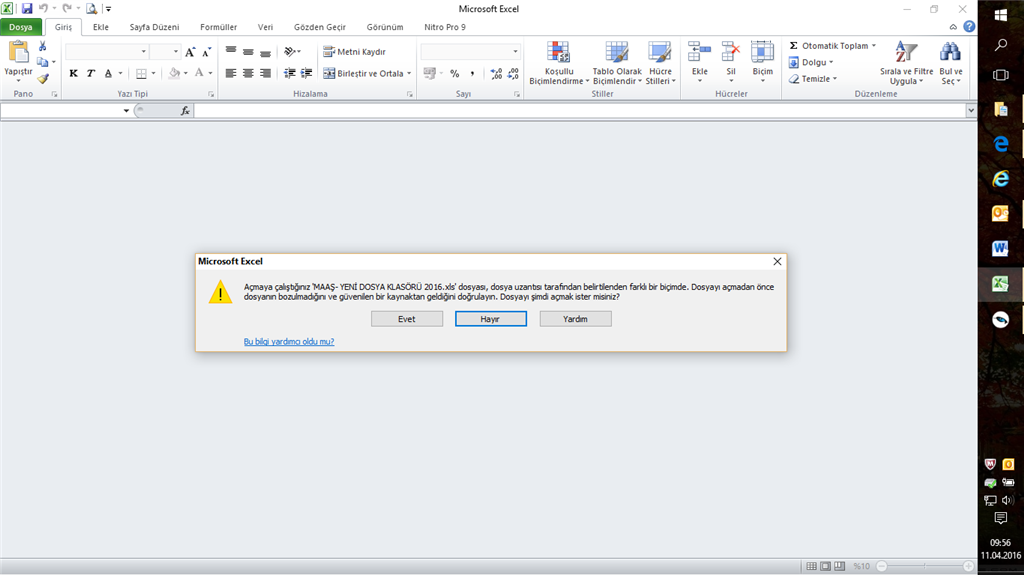The image size is (1024, 575).
Task: Click the Undo arrow in quick access toolbar
Action: point(43,8)
